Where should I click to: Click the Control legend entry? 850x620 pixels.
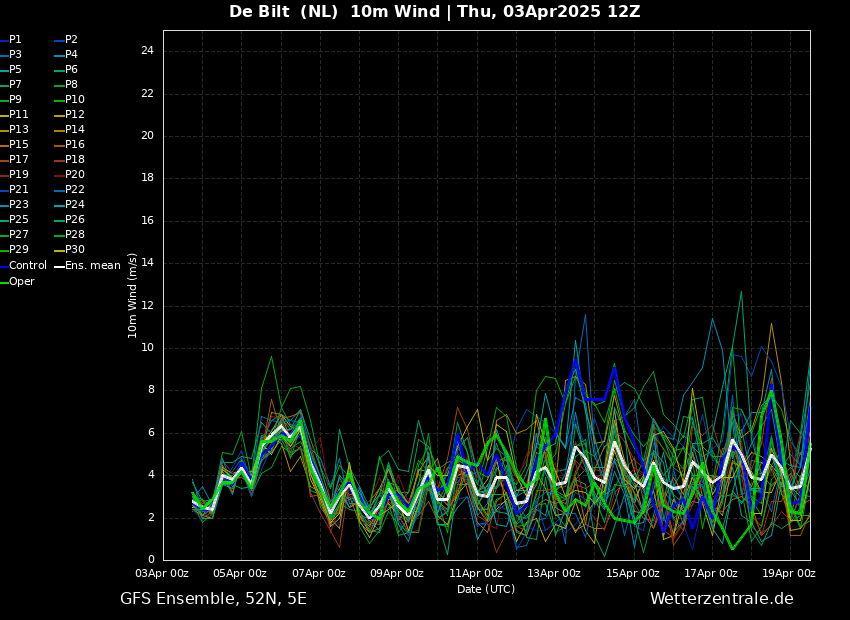pyautogui.click(x=23, y=266)
